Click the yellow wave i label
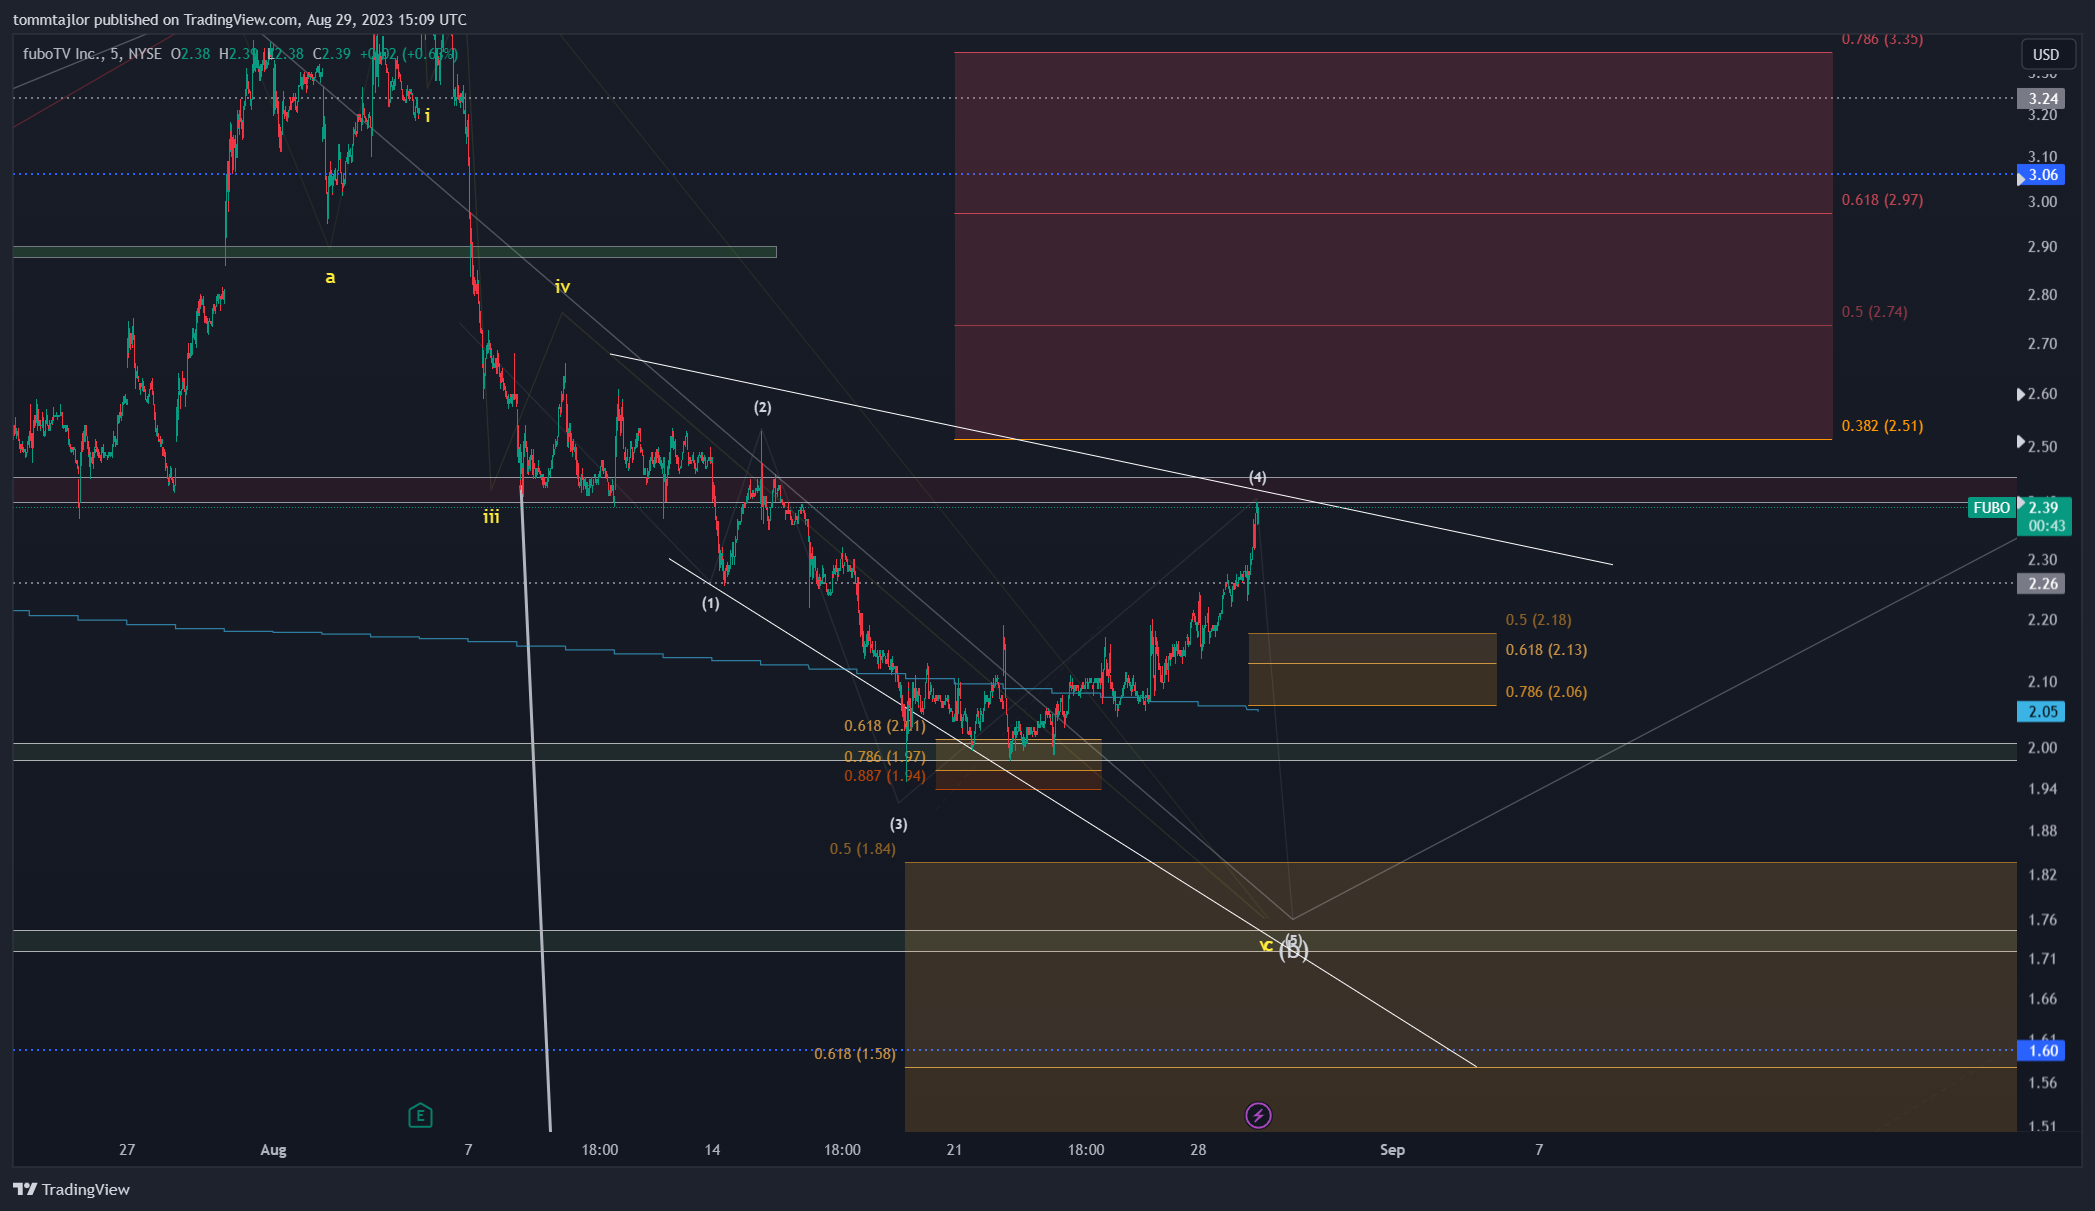 coord(427,116)
